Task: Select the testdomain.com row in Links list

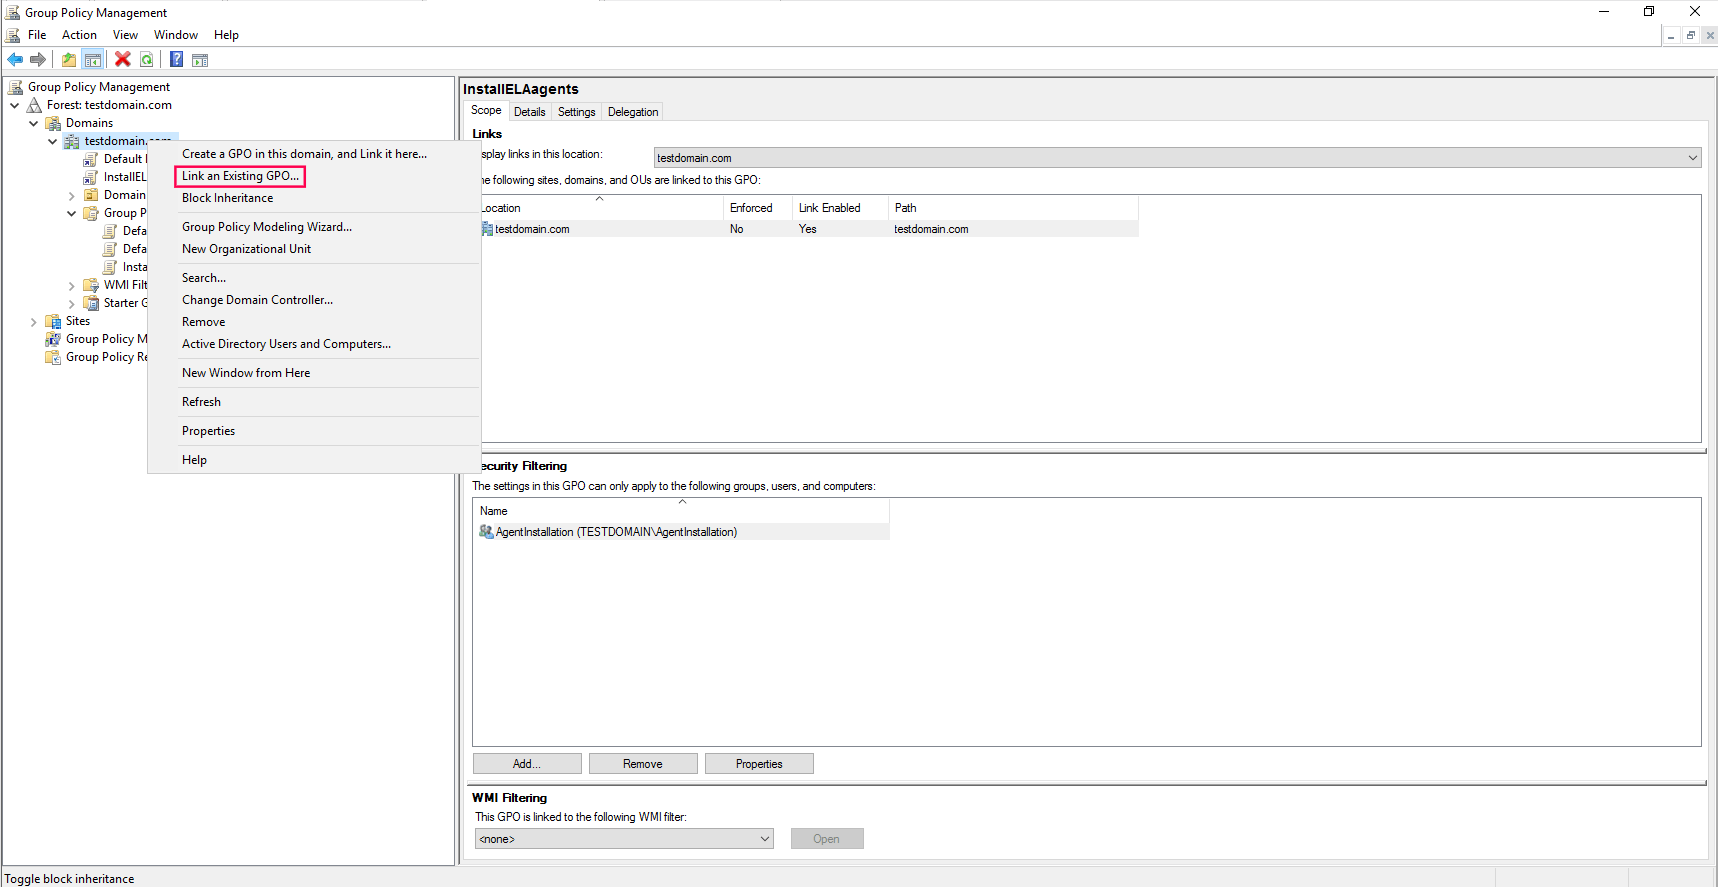Action: (x=532, y=229)
